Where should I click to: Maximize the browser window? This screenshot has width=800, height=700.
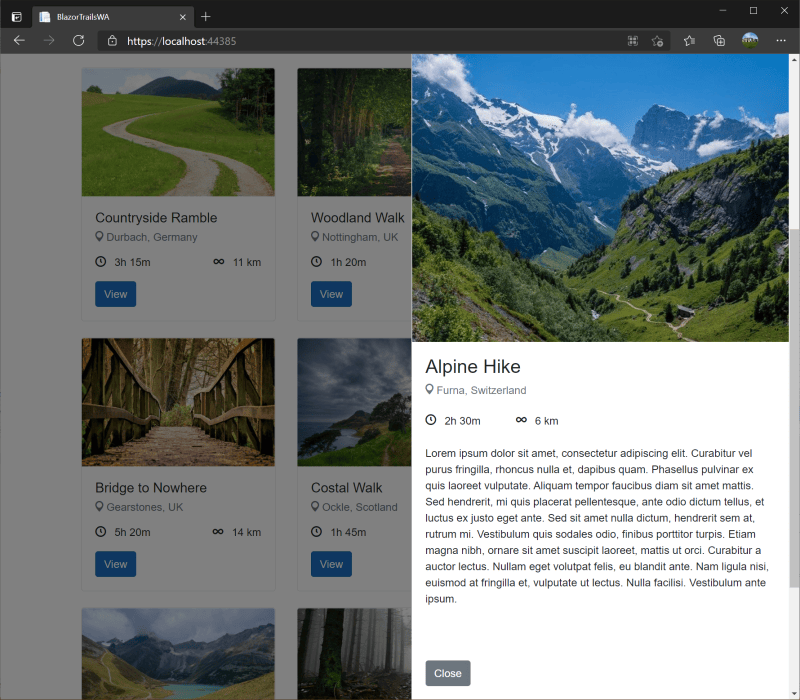753,11
